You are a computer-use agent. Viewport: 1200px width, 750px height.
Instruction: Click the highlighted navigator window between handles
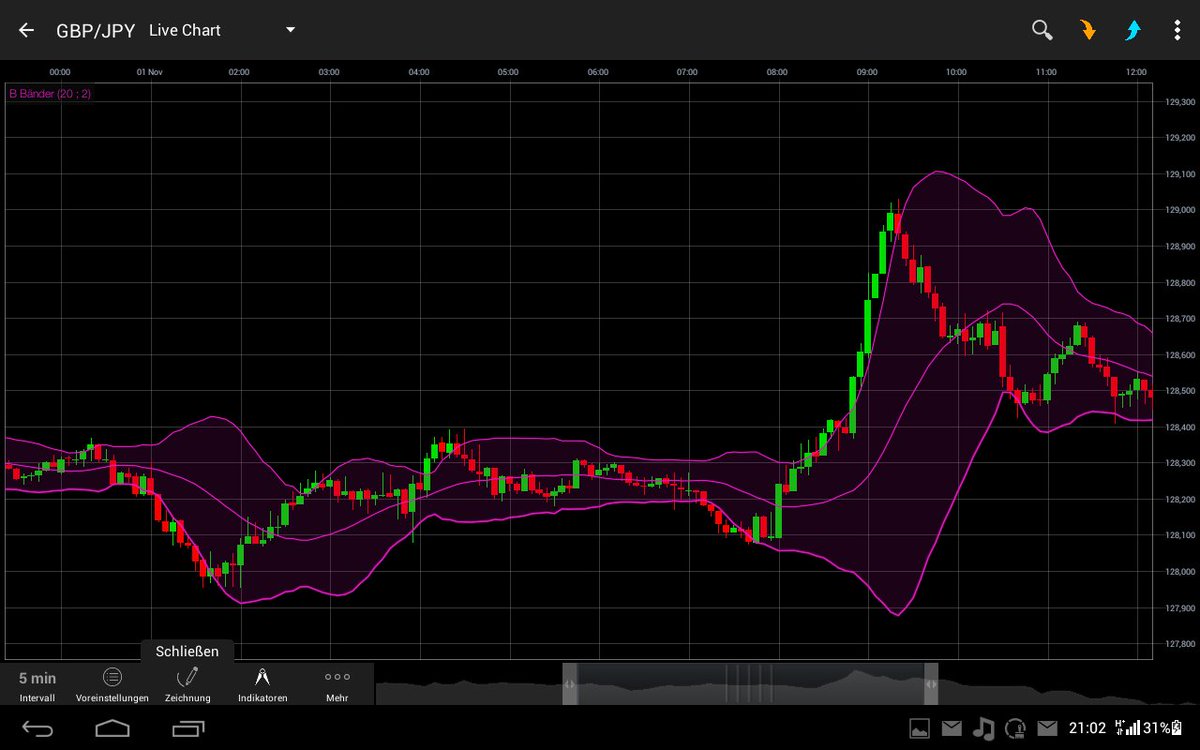click(750, 685)
